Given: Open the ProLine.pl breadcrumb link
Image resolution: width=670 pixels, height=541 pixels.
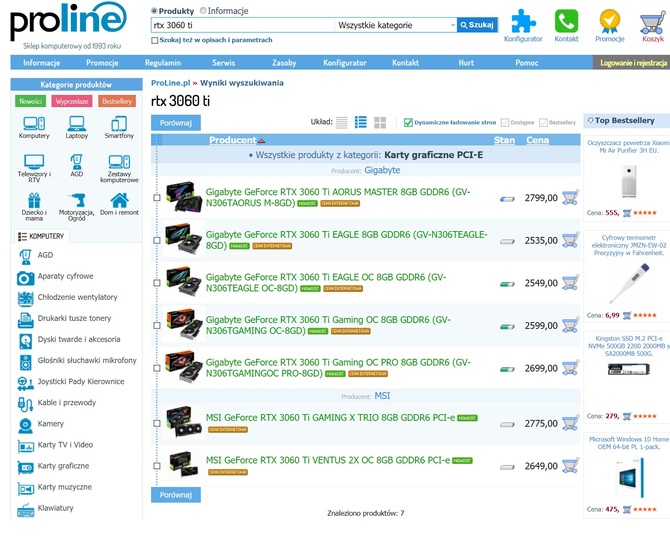Looking at the screenshot, I should coord(170,83).
